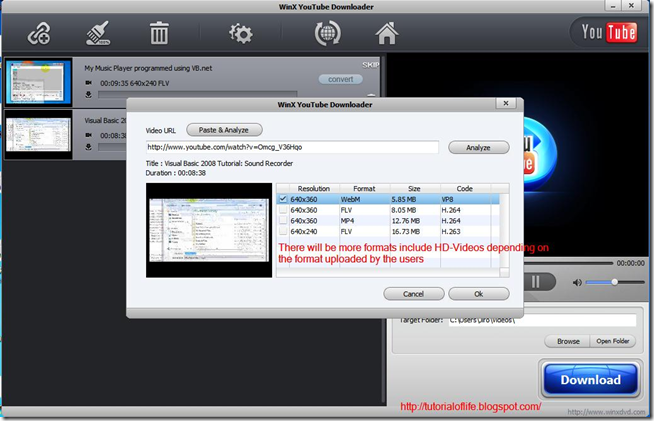
Task: Click the VP8 code cell
Action: pyautogui.click(x=447, y=199)
